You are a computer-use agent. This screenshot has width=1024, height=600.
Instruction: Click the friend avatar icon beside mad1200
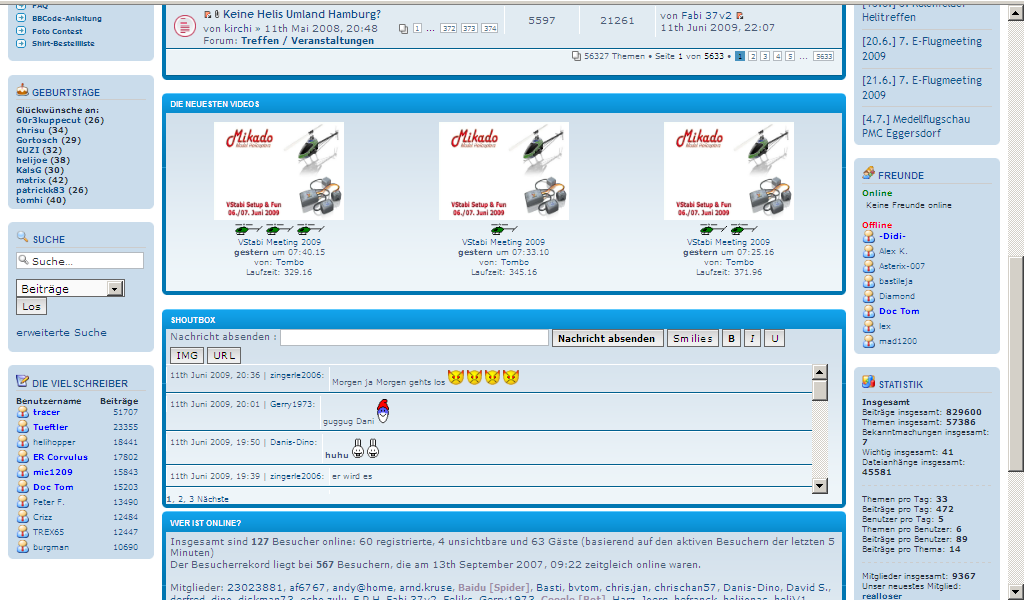coord(869,341)
